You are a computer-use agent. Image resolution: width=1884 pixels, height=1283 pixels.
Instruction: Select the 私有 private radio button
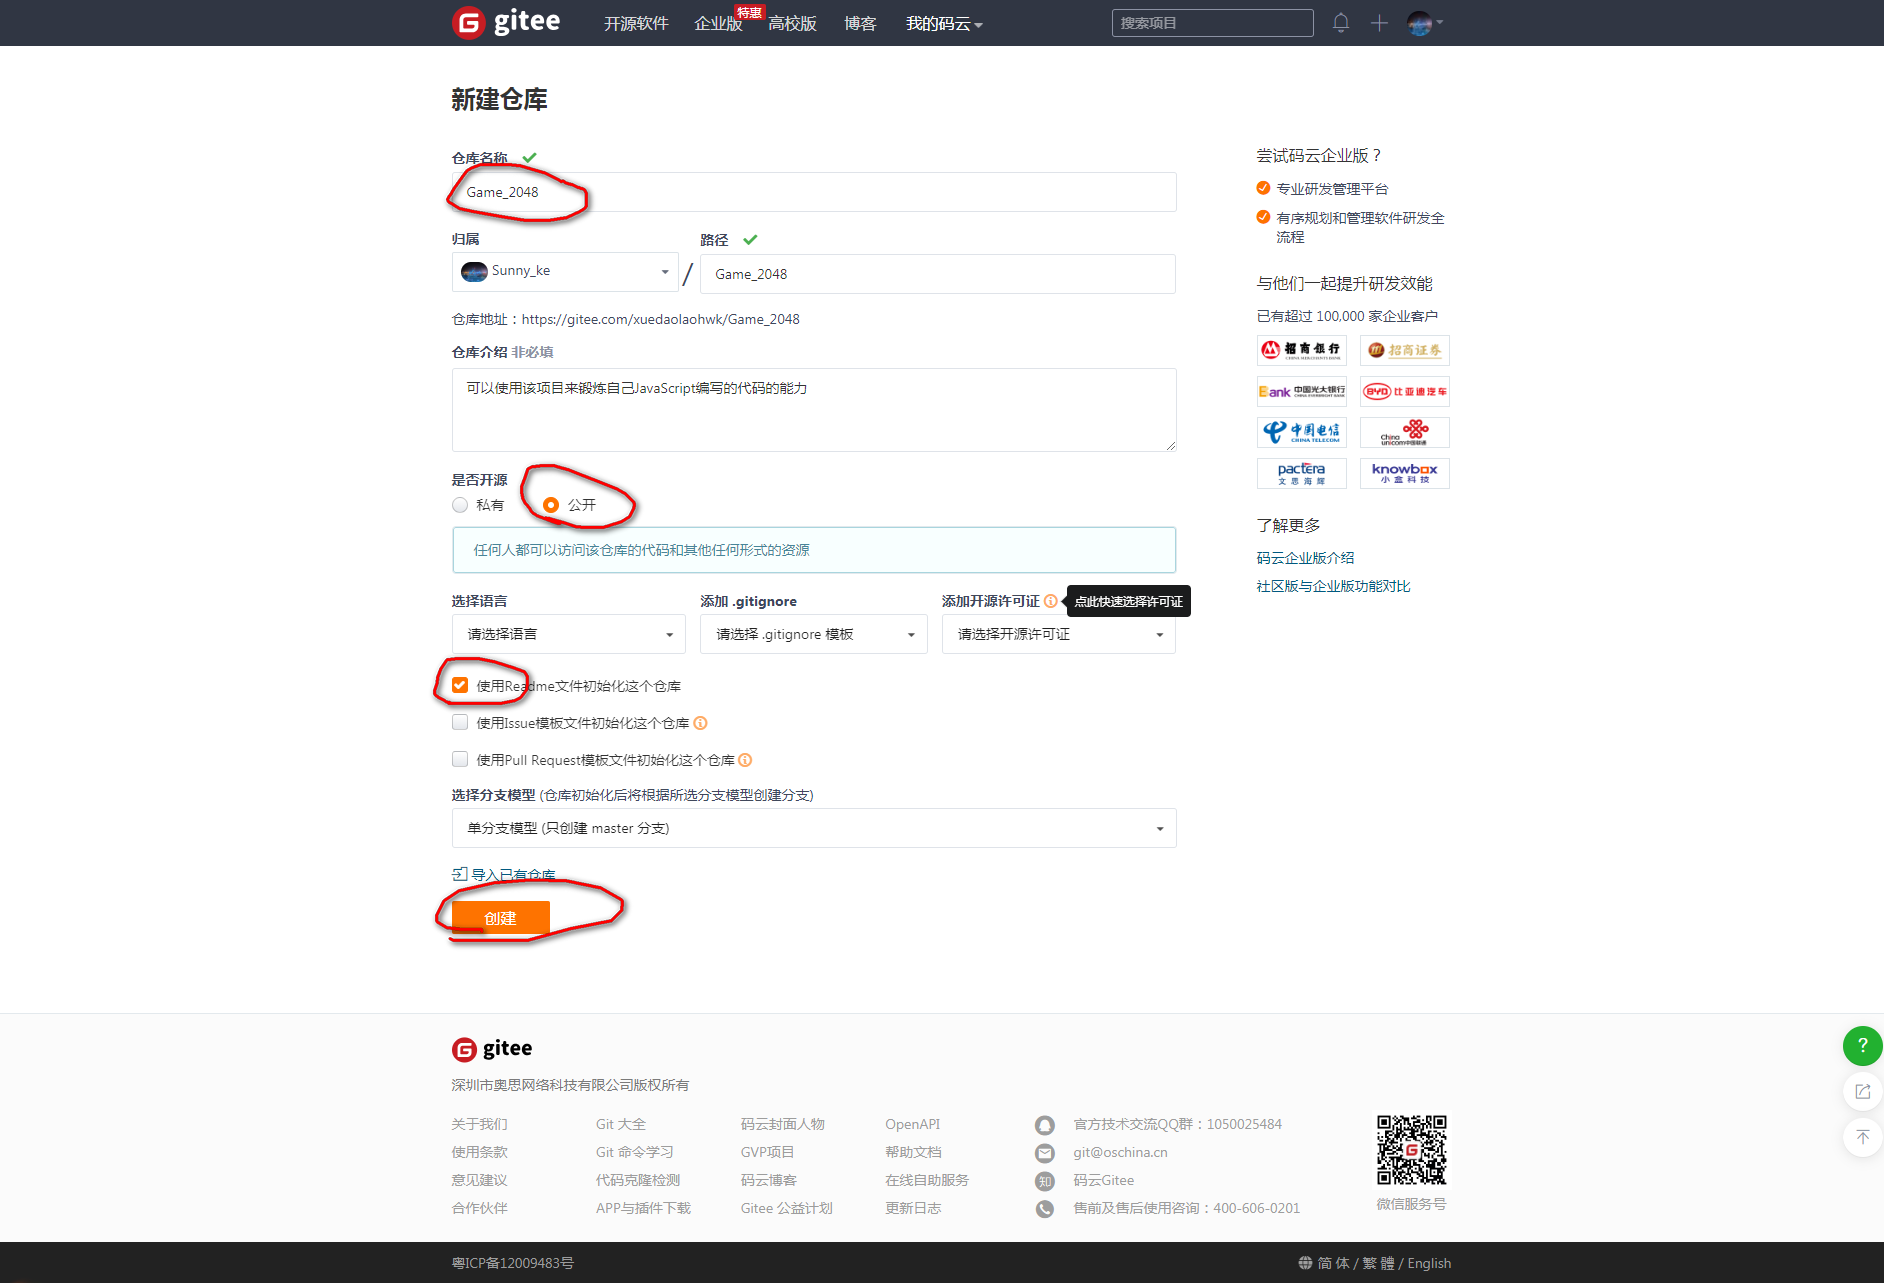click(x=460, y=505)
